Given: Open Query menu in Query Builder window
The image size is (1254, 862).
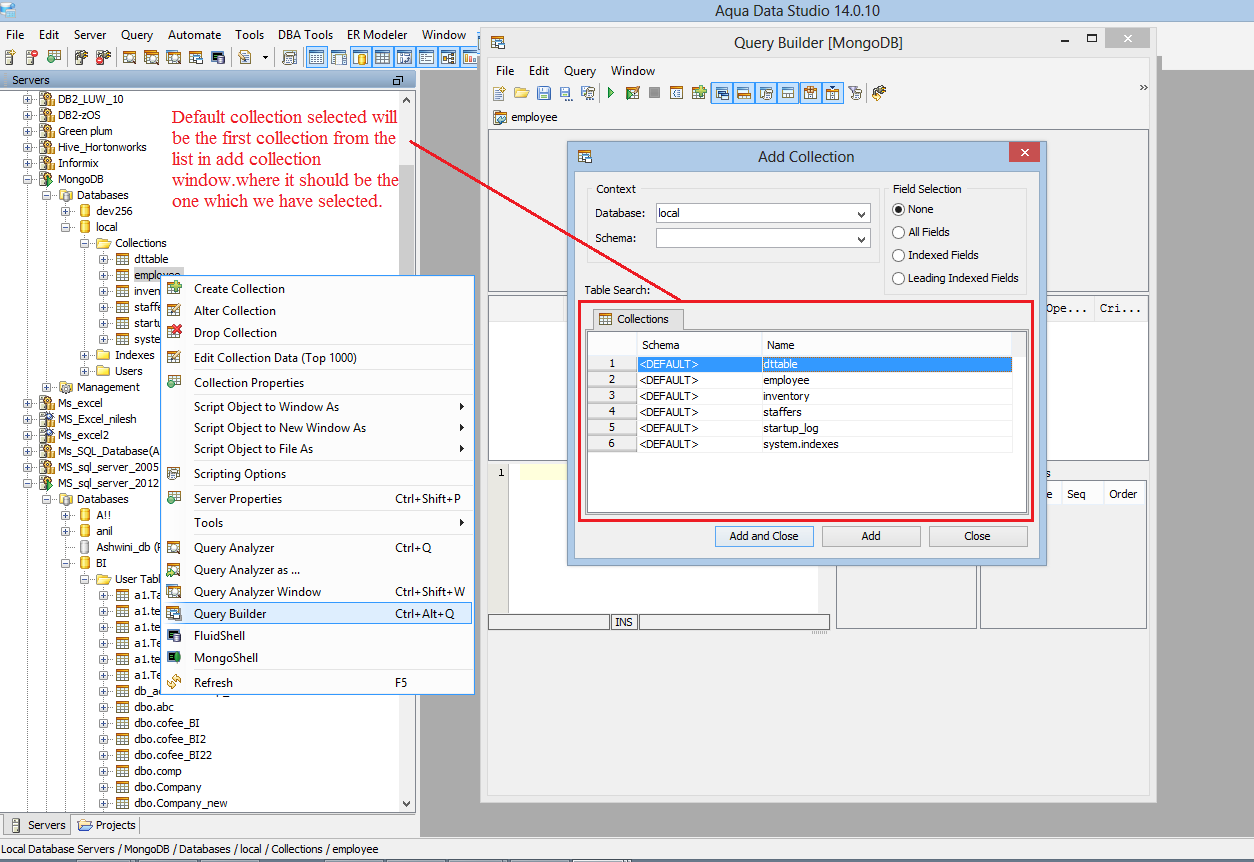Looking at the screenshot, I should (x=579, y=71).
